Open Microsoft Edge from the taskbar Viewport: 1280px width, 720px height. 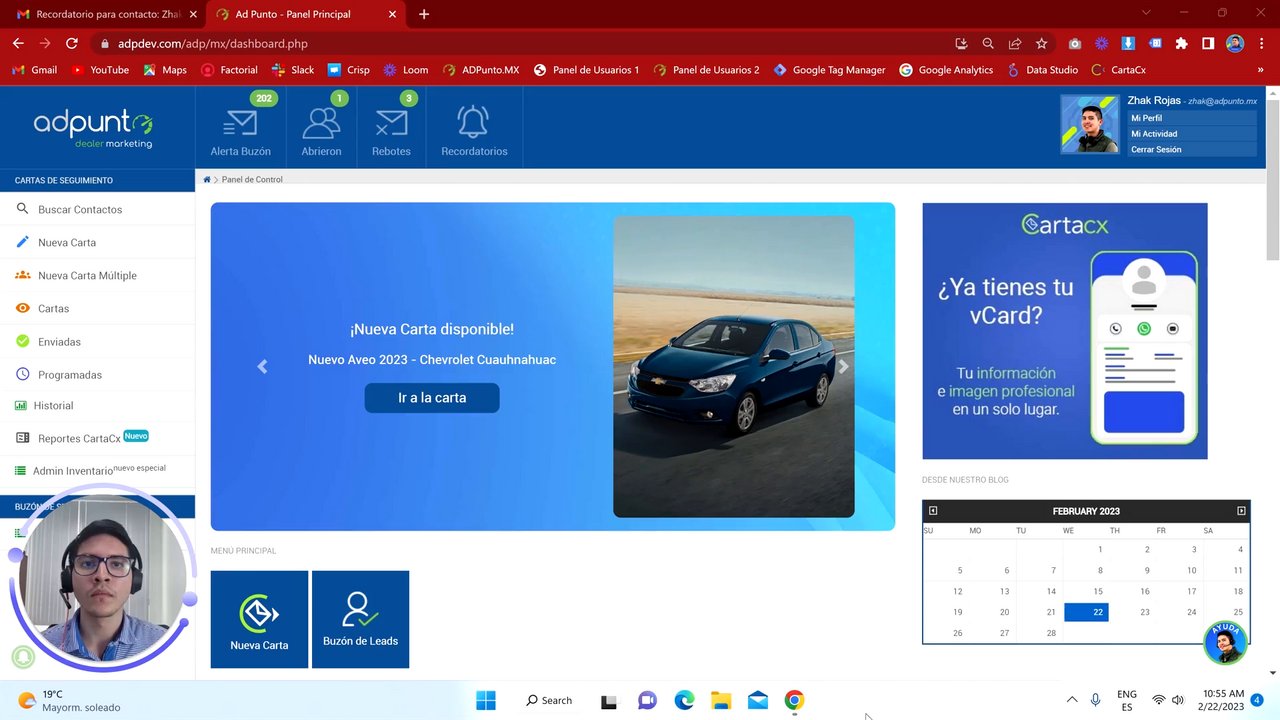pos(684,700)
